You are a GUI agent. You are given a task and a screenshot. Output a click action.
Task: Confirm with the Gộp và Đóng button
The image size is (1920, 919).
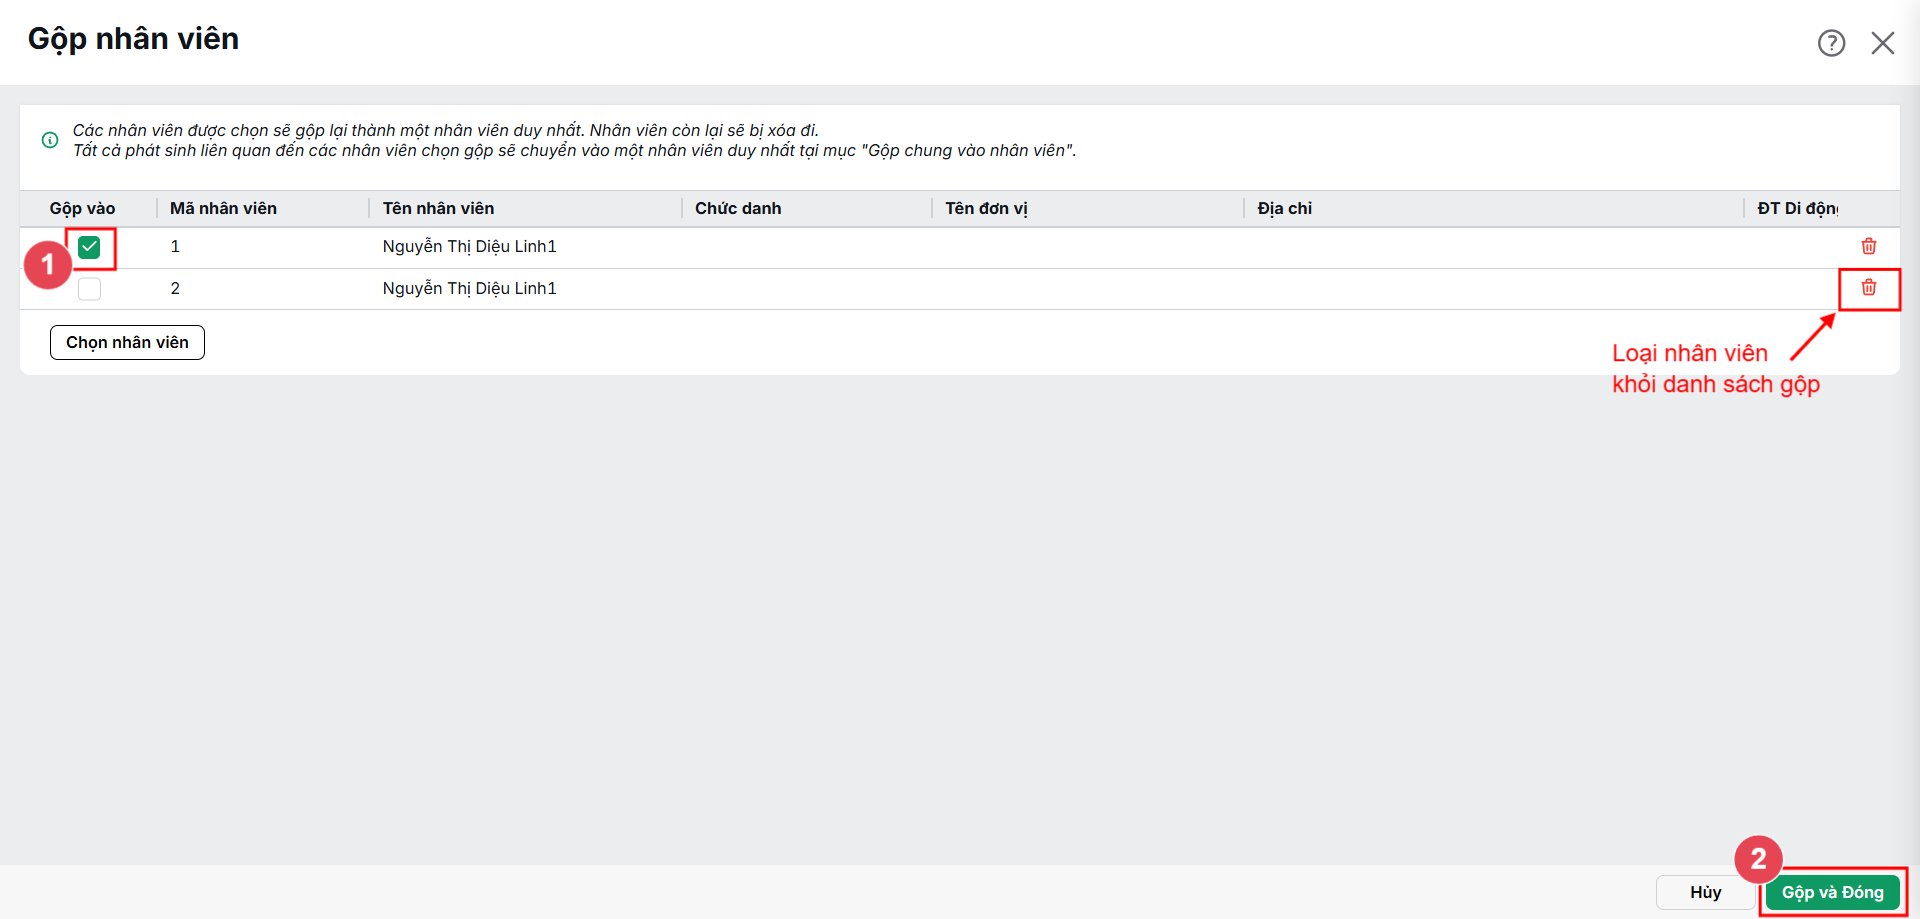[1832, 892]
